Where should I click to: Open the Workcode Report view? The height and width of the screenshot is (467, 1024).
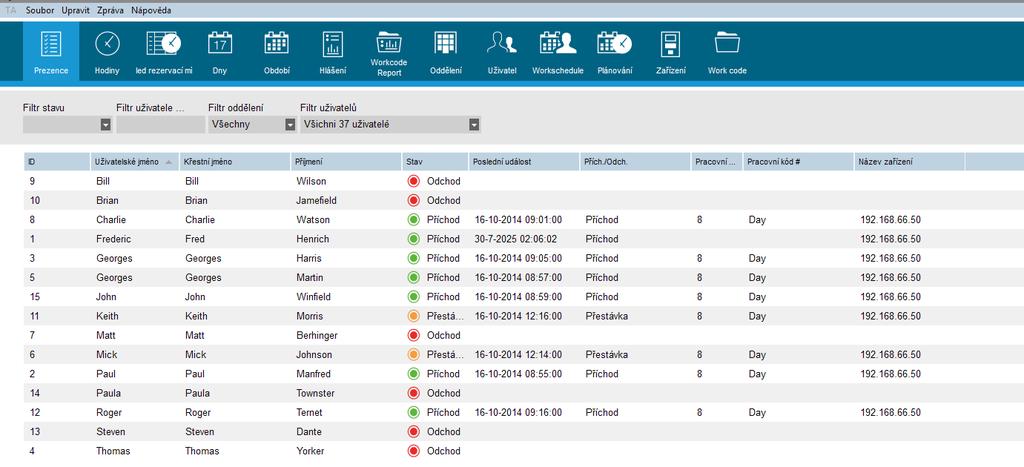pos(389,54)
